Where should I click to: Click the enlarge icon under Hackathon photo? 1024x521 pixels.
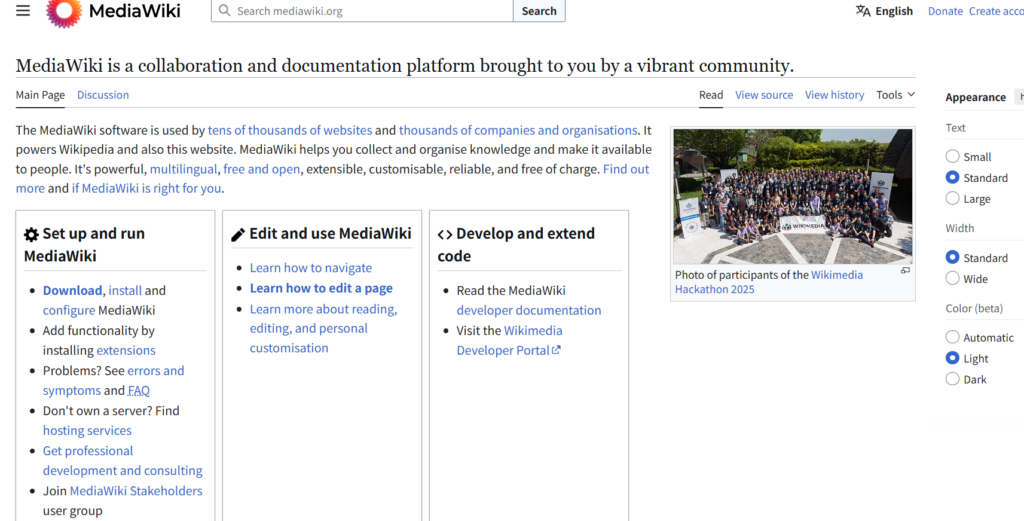point(905,271)
